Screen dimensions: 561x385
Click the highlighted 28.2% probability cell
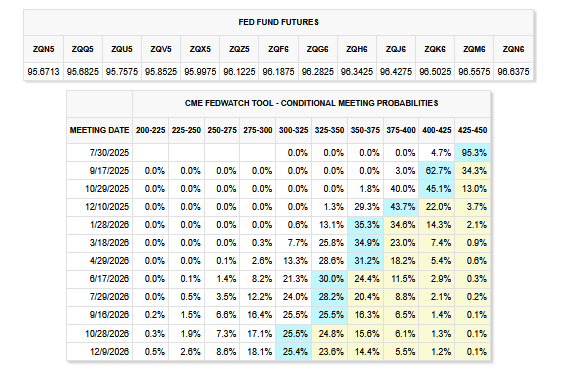[330, 297]
